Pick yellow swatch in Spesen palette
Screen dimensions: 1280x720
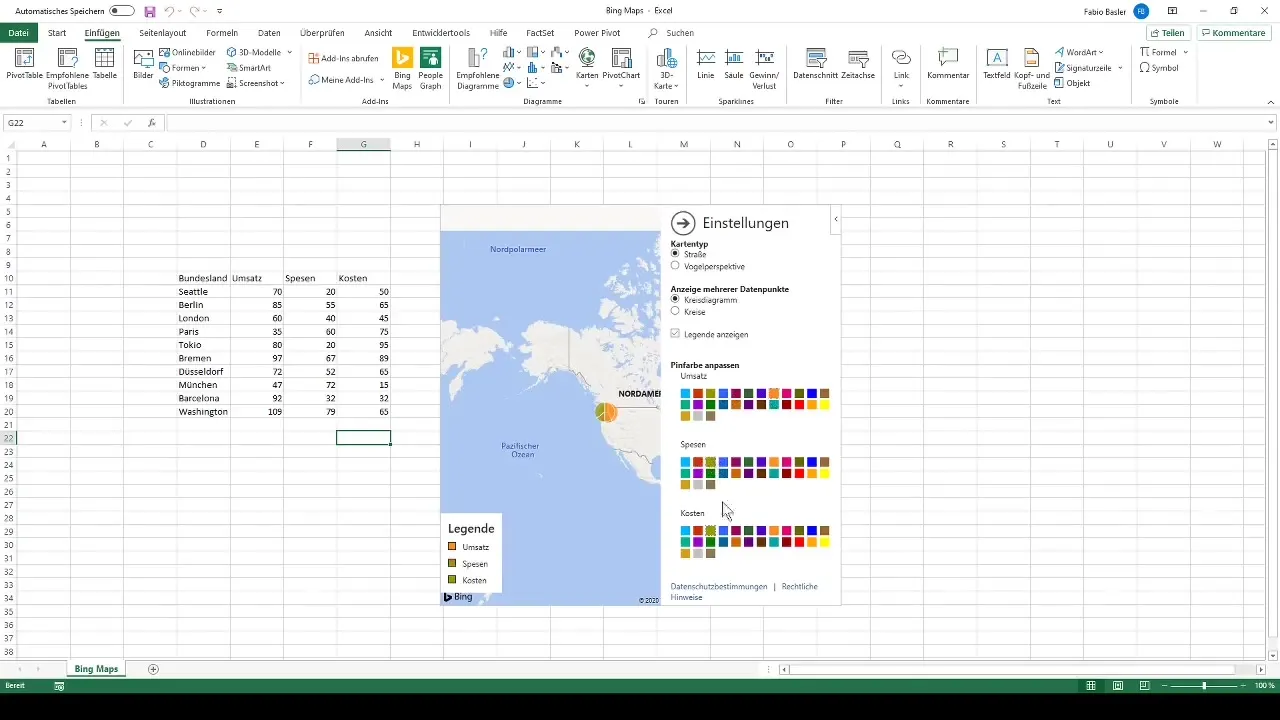click(x=824, y=473)
